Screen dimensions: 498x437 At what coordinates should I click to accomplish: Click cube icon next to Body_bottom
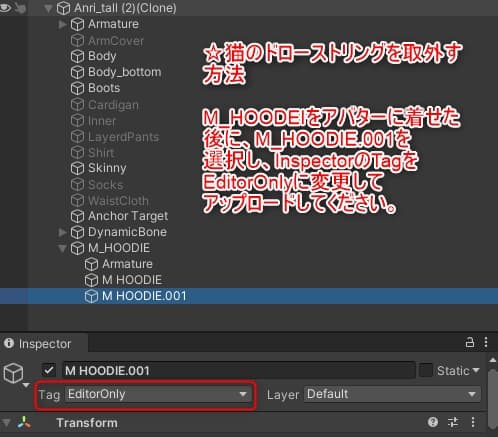(77, 72)
